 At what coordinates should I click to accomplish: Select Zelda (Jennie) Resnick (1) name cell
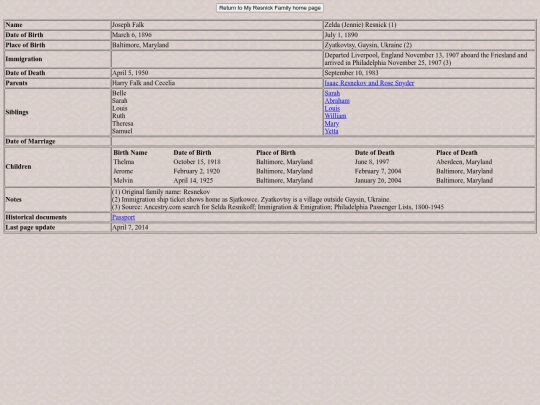pyautogui.click(x=360, y=25)
